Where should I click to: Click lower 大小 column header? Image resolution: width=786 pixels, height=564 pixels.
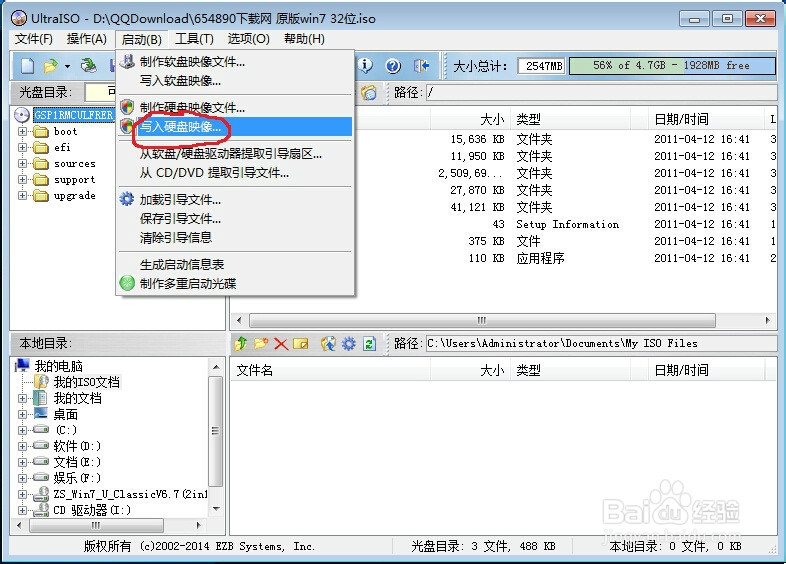click(x=471, y=370)
